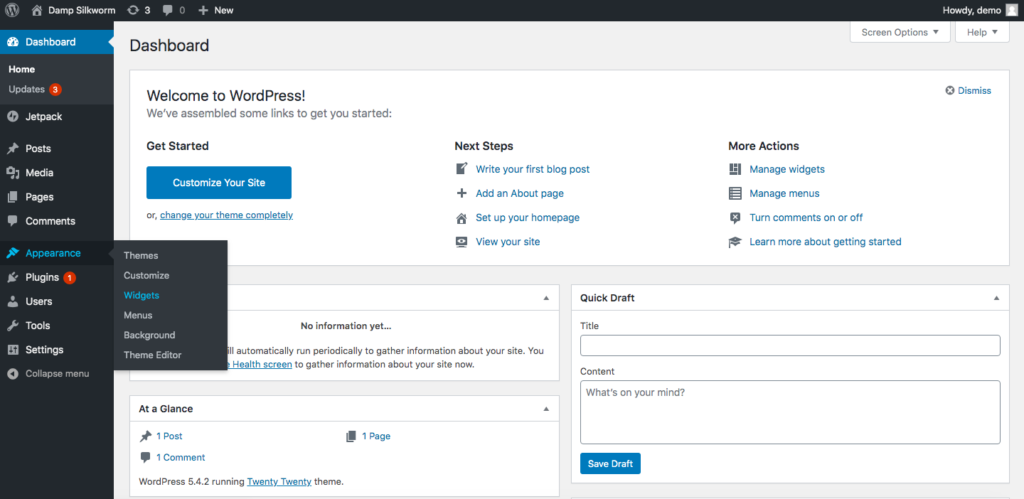
Task: Click the Dismiss circle-x icon
Action: coord(950,91)
